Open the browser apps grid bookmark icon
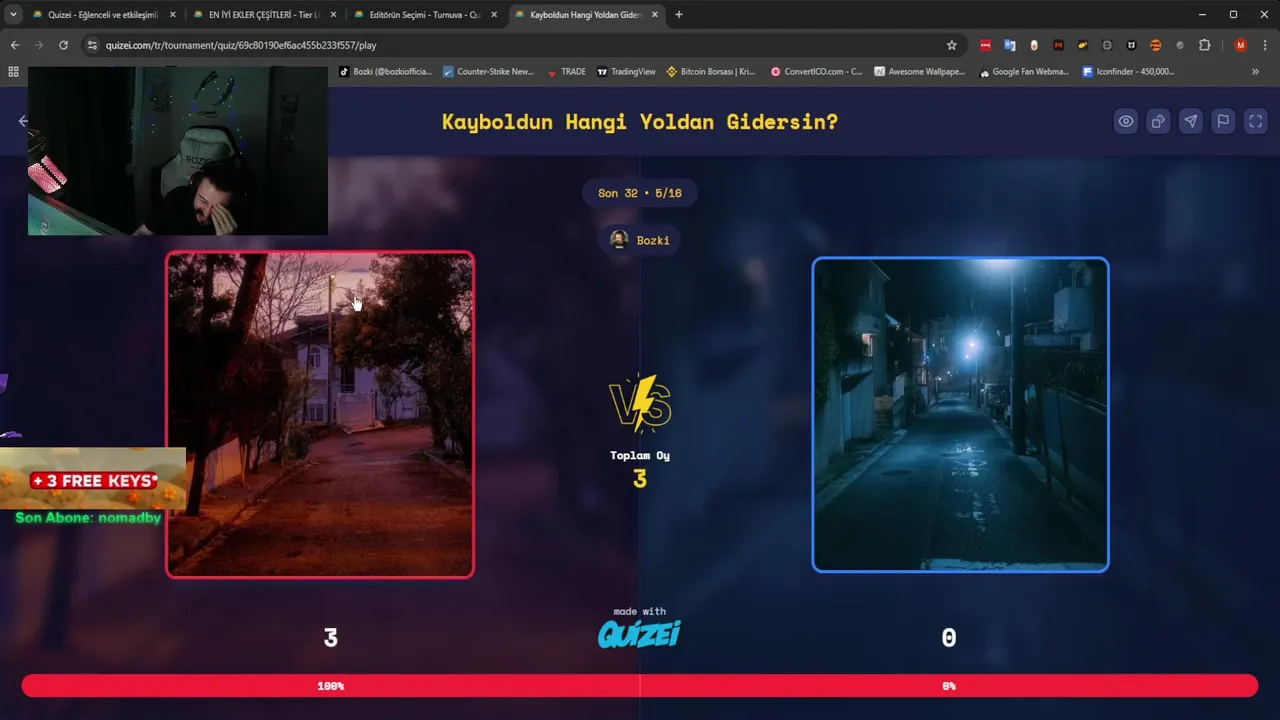Image resolution: width=1280 pixels, height=720 pixels. tap(13, 72)
